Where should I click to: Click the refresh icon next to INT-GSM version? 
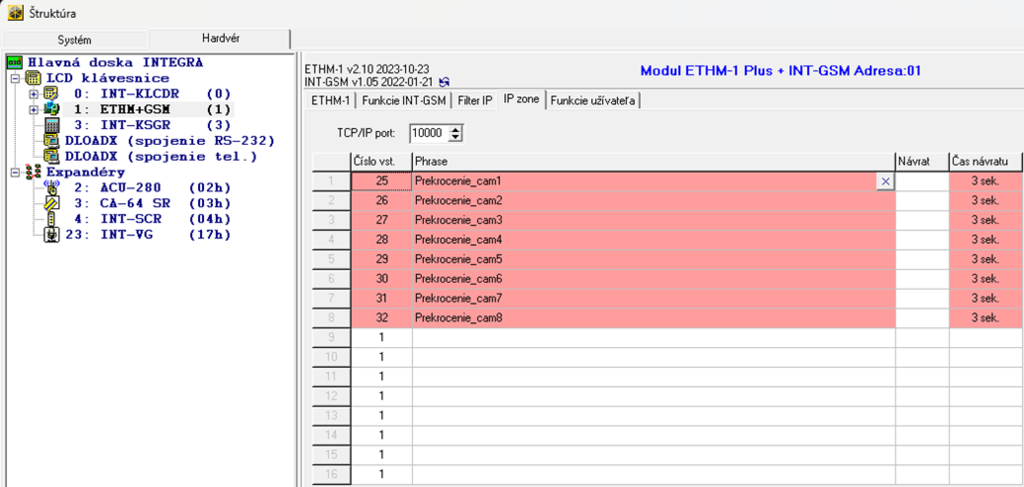444,81
